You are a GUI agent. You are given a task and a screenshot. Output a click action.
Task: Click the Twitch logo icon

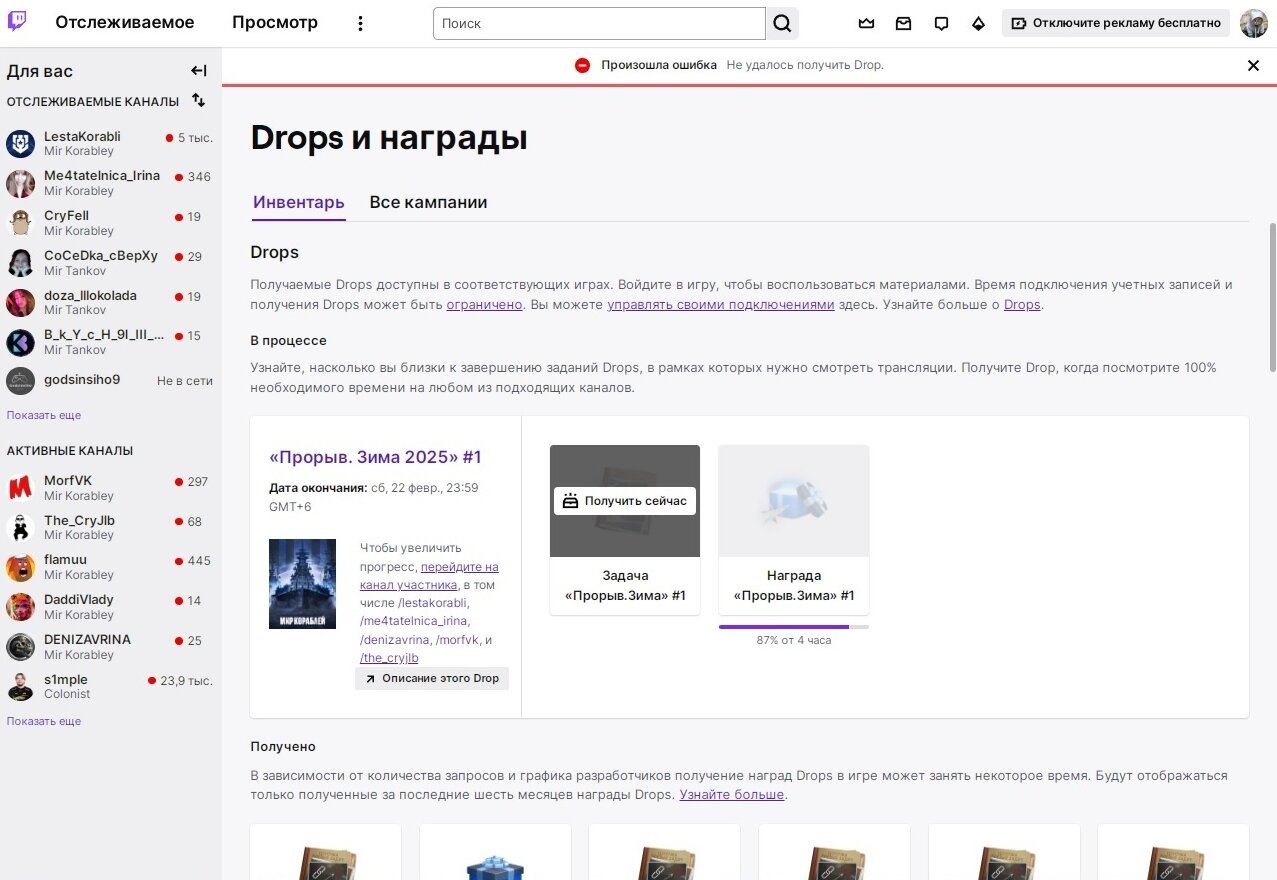[x=17, y=22]
